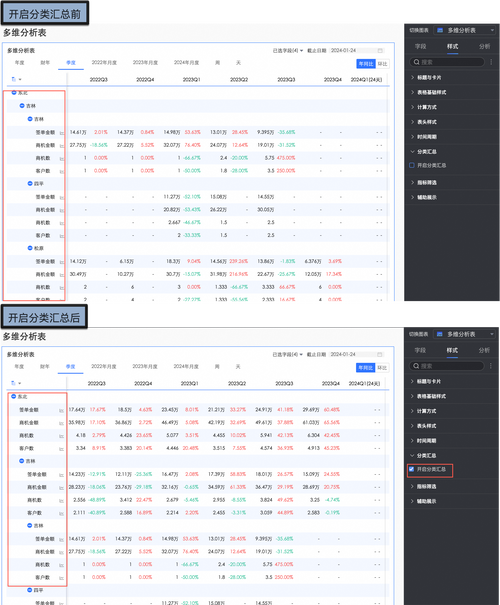Viewport: 500px width, 605px height.
Task: Select 2022年月度 tab in upper table
Action: [104, 63]
